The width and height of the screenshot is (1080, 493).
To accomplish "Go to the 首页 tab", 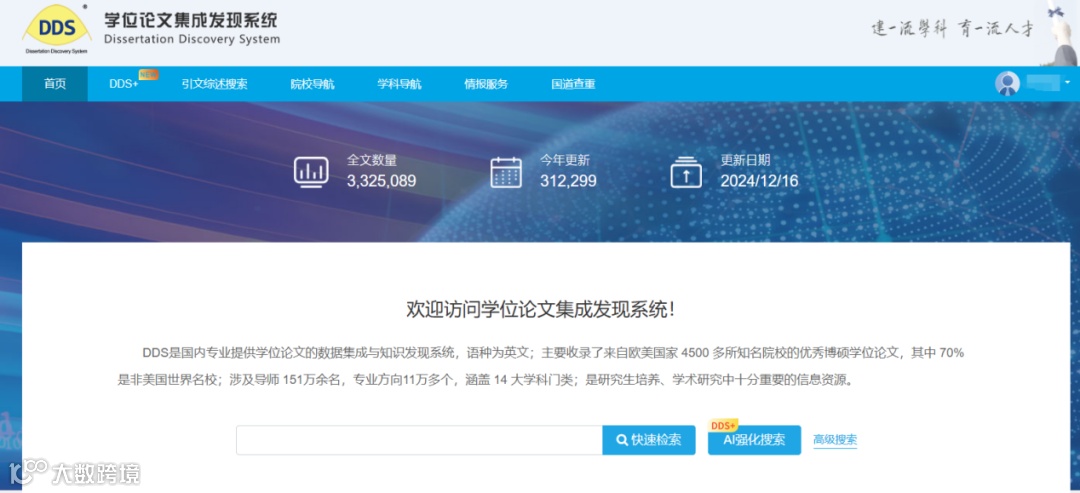I will point(55,84).
